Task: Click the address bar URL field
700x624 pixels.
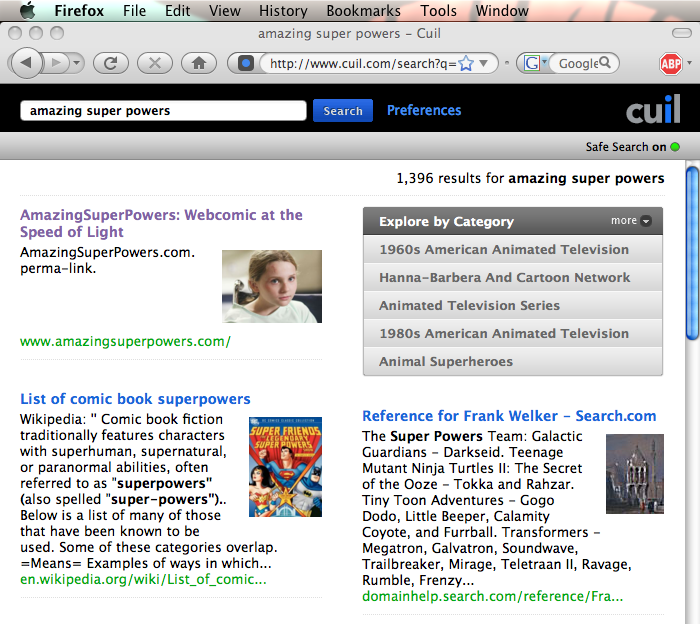Action: point(362,63)
